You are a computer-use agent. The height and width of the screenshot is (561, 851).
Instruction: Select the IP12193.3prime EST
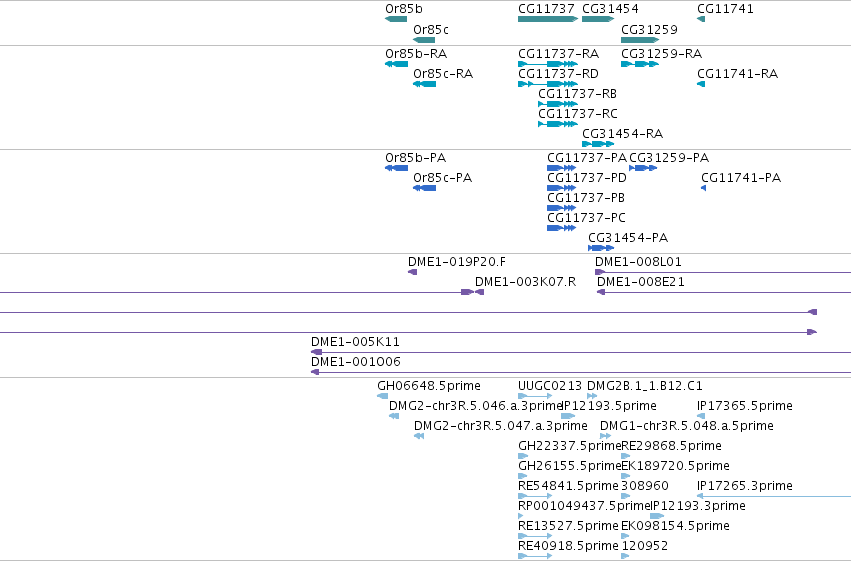(657, 516)
